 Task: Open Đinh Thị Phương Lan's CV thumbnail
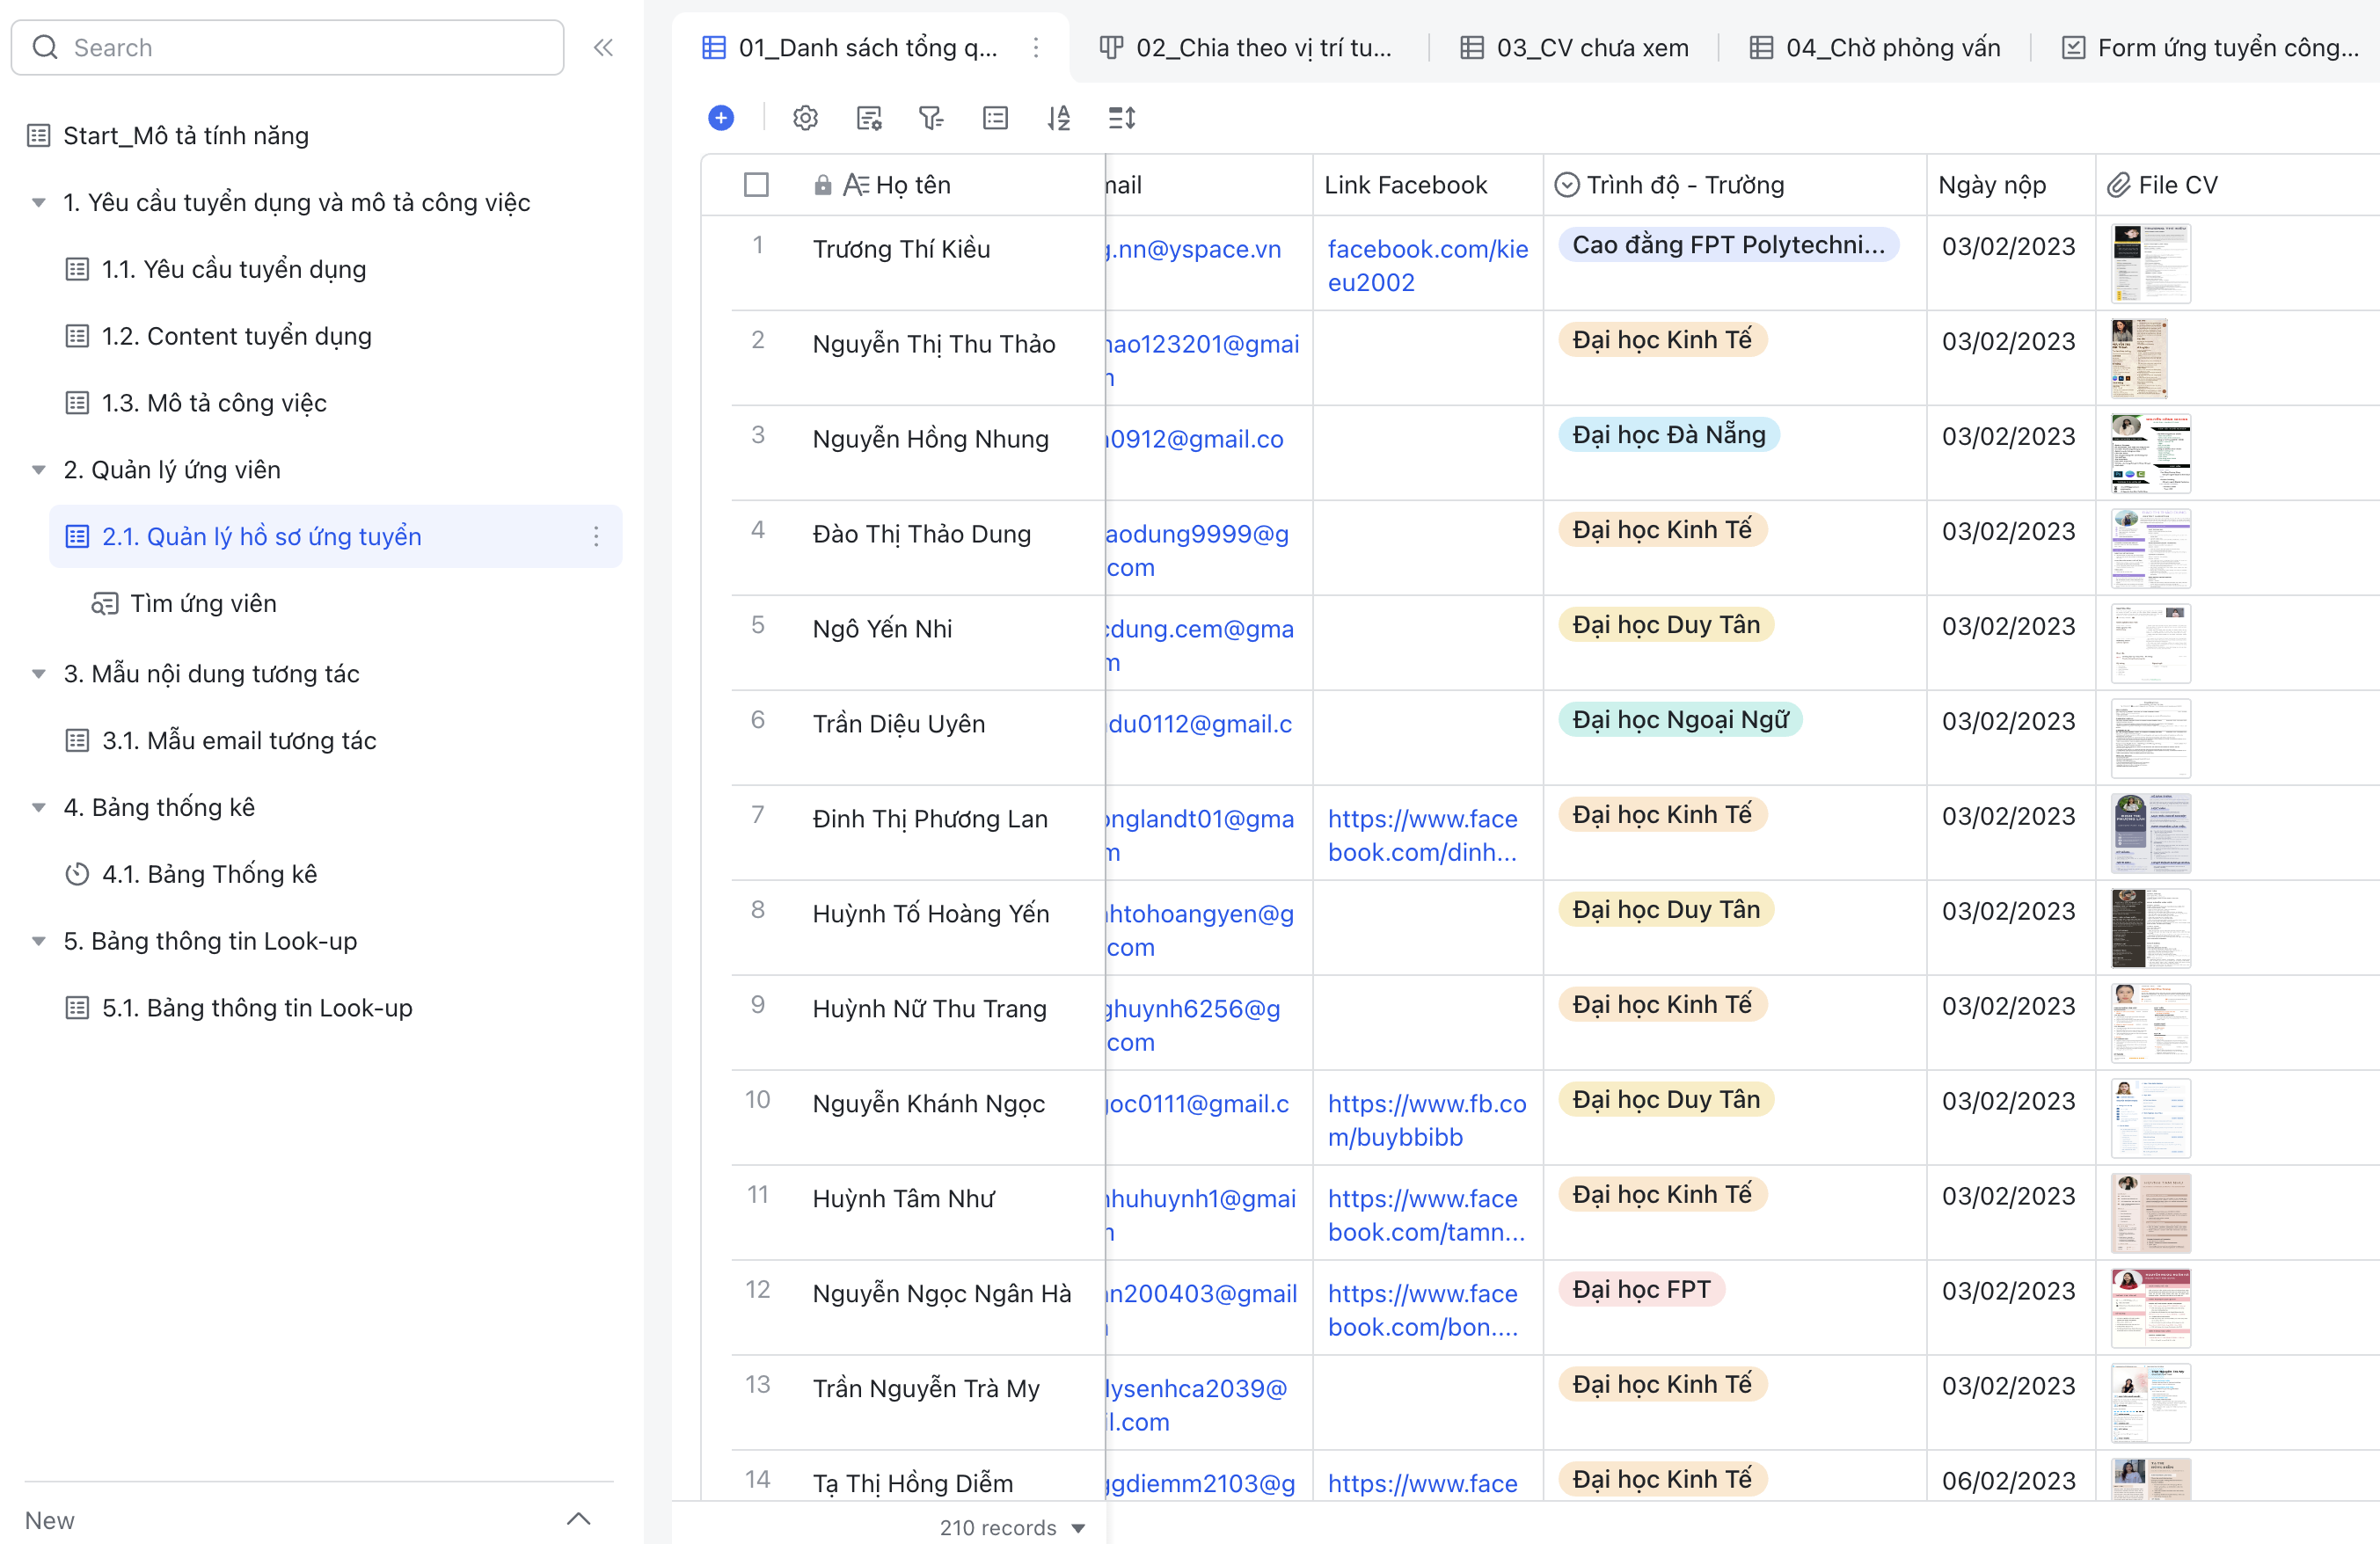tap(2150, 834)
